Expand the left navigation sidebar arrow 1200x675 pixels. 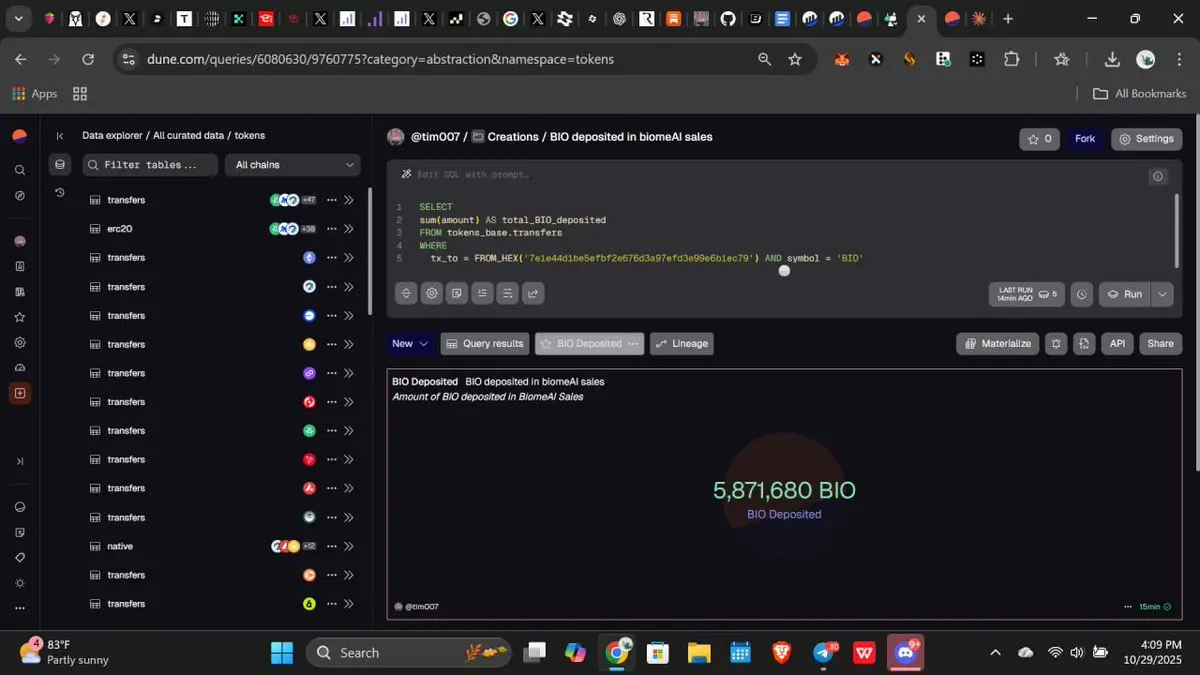click(x=19, y=461)
